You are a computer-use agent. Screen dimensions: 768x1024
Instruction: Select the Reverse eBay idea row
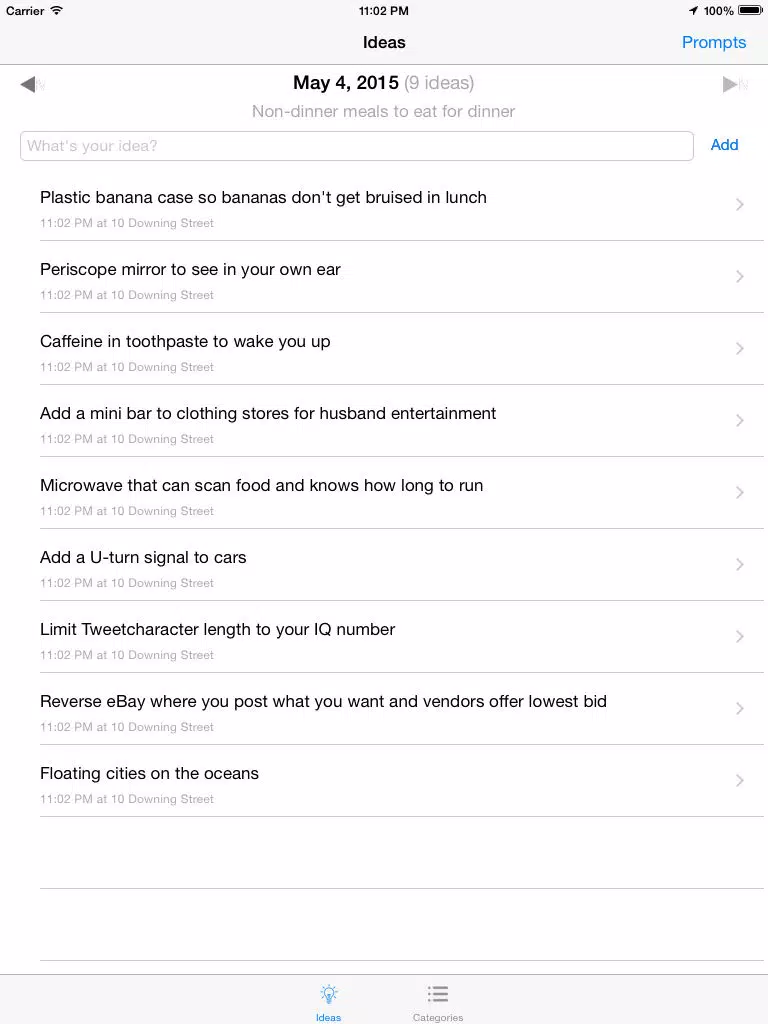point(402,709)
